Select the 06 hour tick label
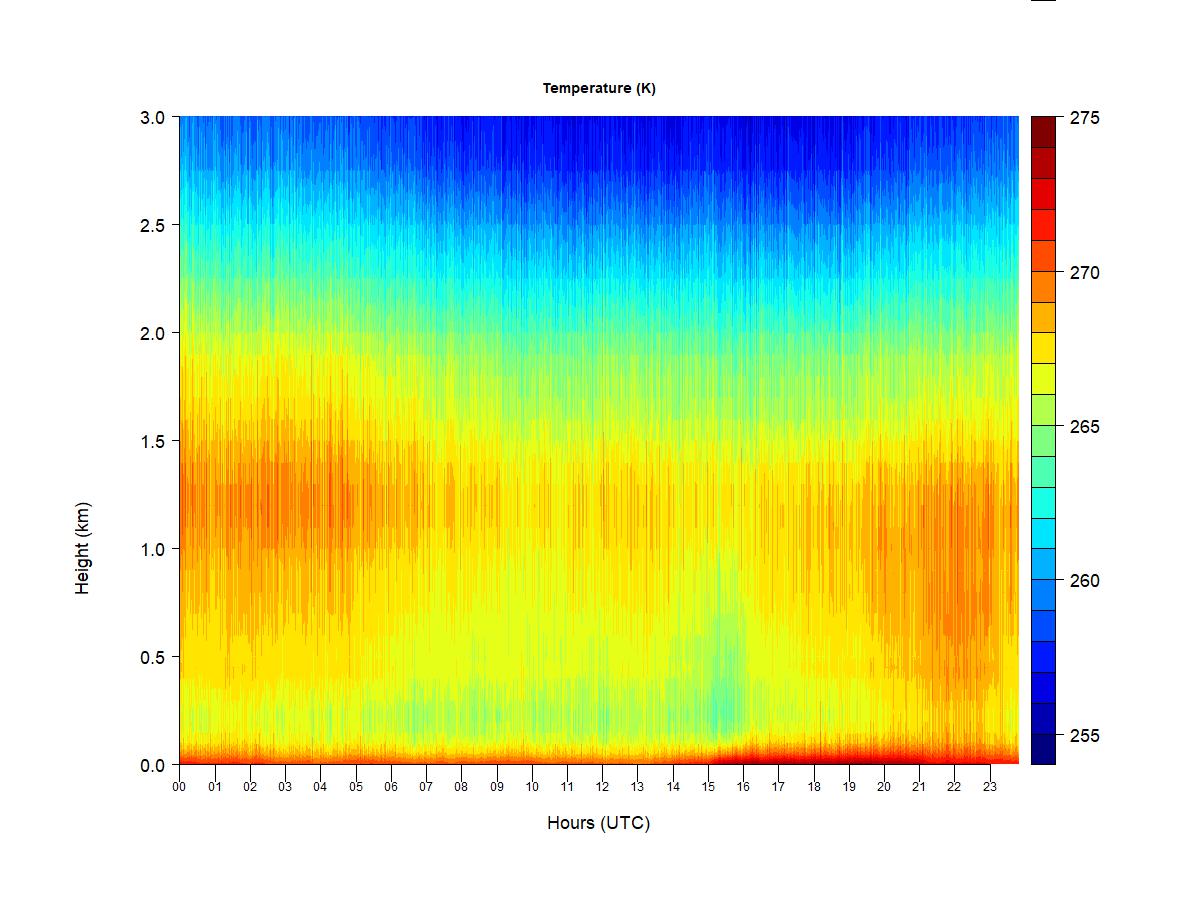The width and height of the screenshot is (1200, 900). [391, 787]
